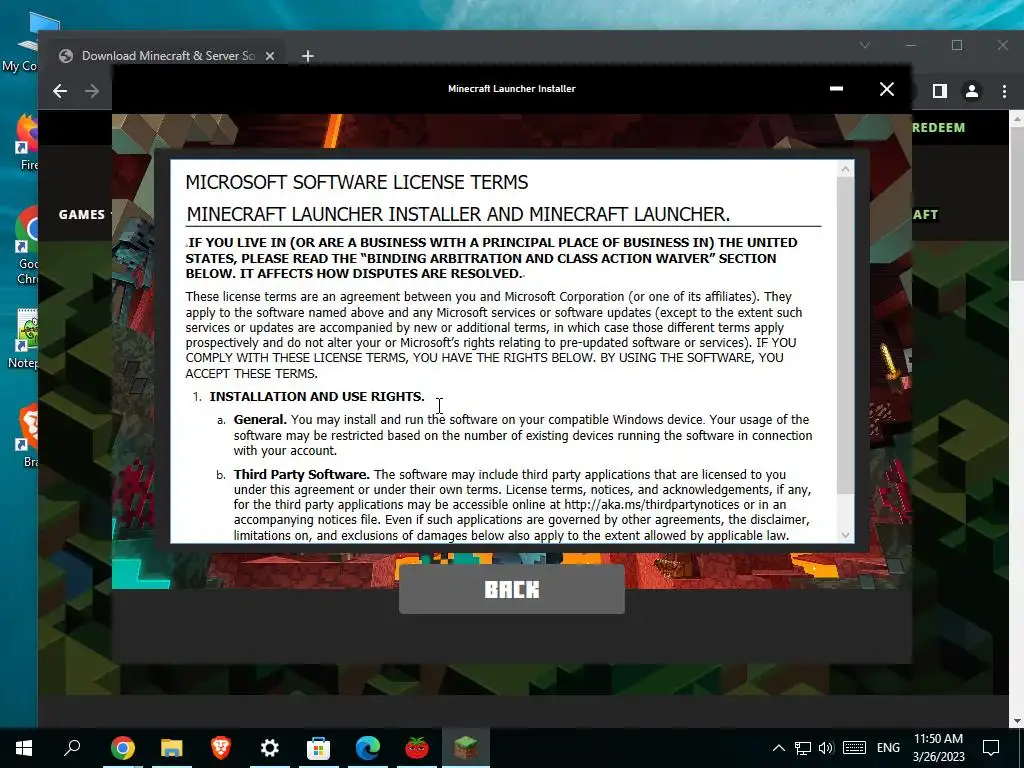Screen dimensions: 1024x768
Task: Open the browser three-dot menu
Action: pos(1004,91)
